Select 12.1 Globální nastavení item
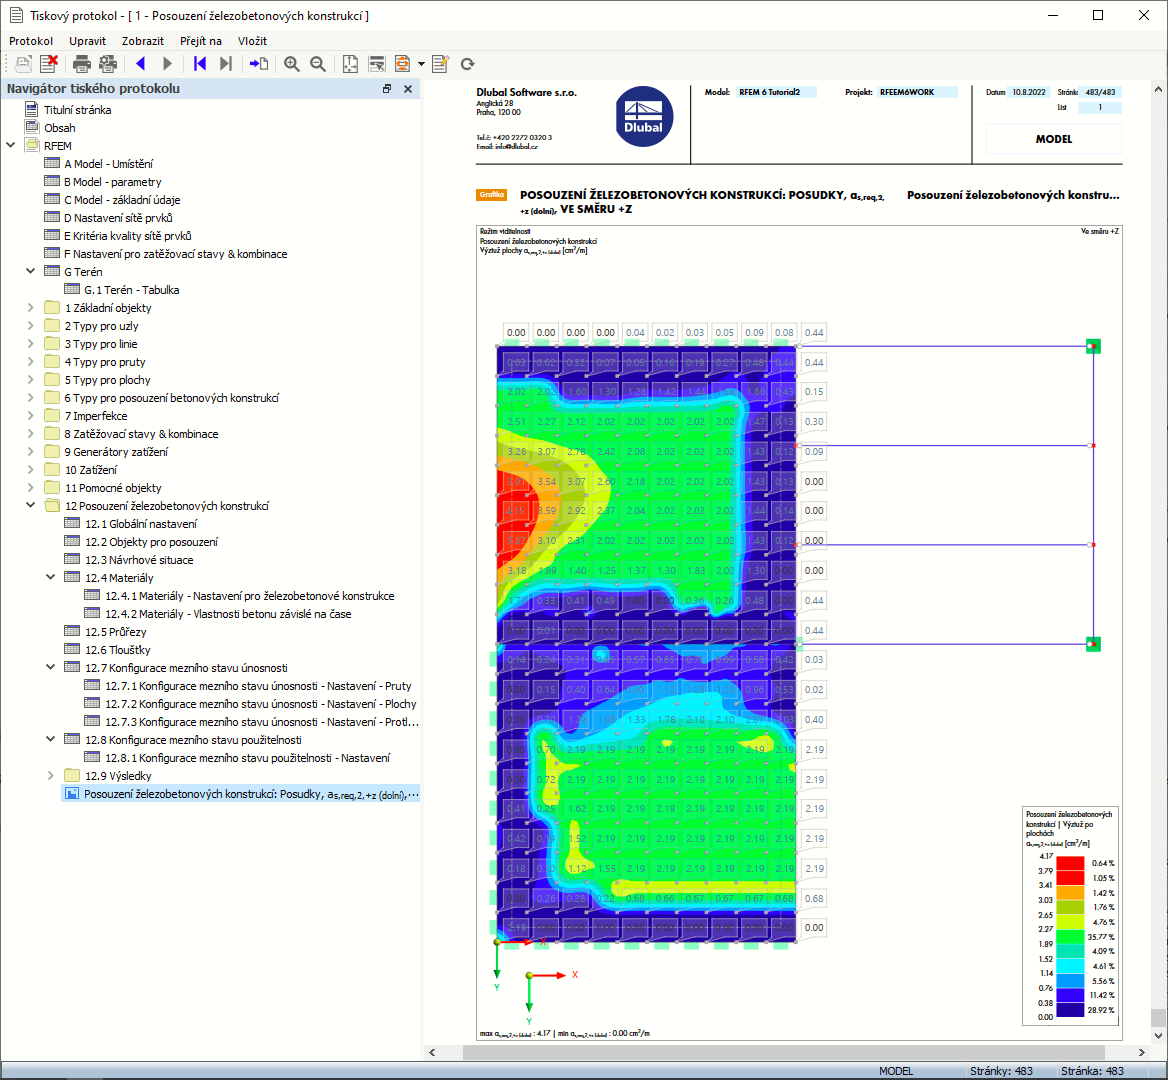The image size is (1168, 1080). 141,524
